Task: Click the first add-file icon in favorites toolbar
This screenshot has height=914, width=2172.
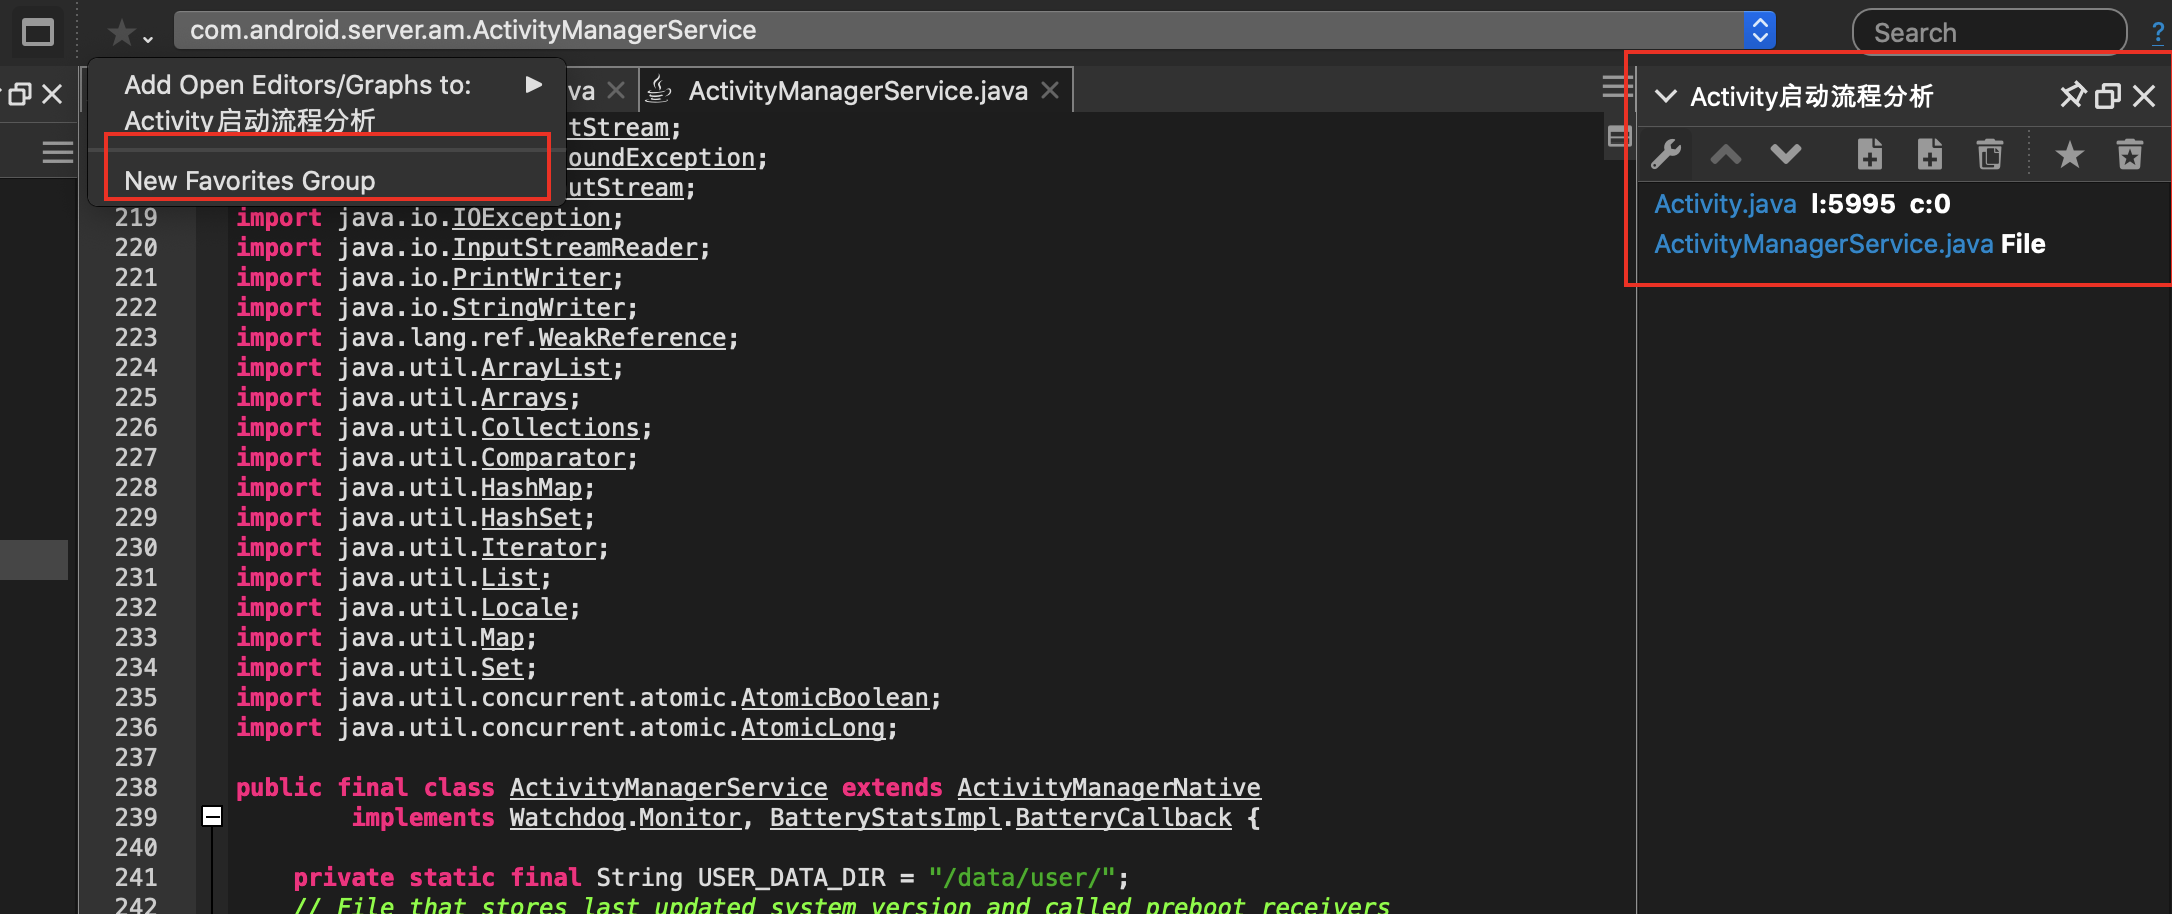Action: click(x=1869, y=154)
